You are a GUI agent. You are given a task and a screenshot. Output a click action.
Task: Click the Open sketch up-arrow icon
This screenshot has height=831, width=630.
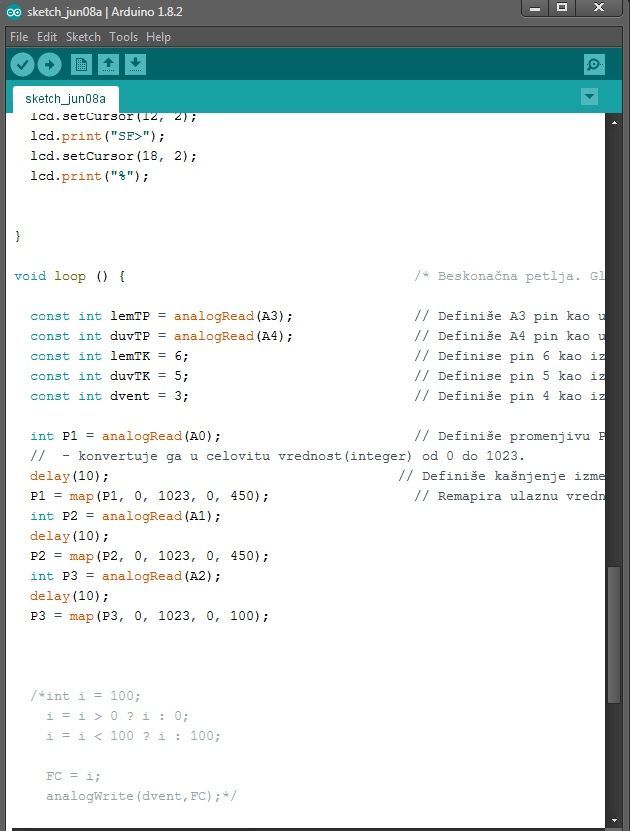point(108,65)
